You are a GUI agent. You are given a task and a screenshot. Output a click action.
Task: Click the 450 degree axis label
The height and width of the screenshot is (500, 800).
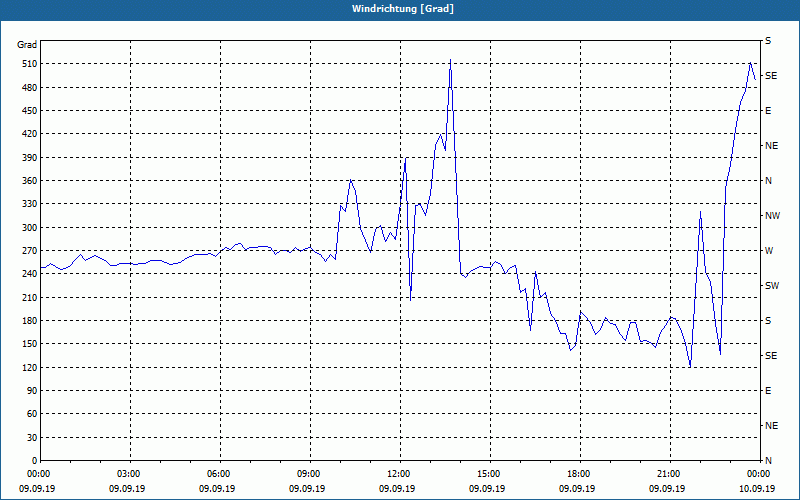tap(30, 111)
